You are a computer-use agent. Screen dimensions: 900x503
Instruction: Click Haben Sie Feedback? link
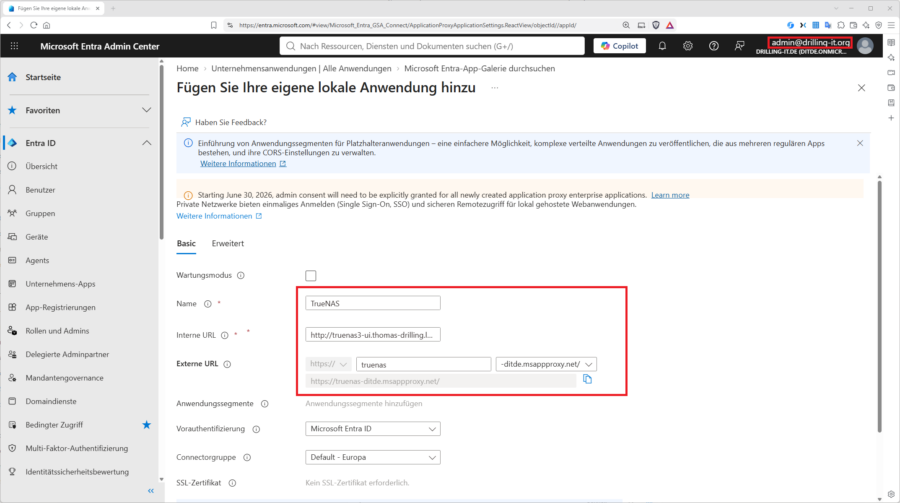(x=224, y=122)
